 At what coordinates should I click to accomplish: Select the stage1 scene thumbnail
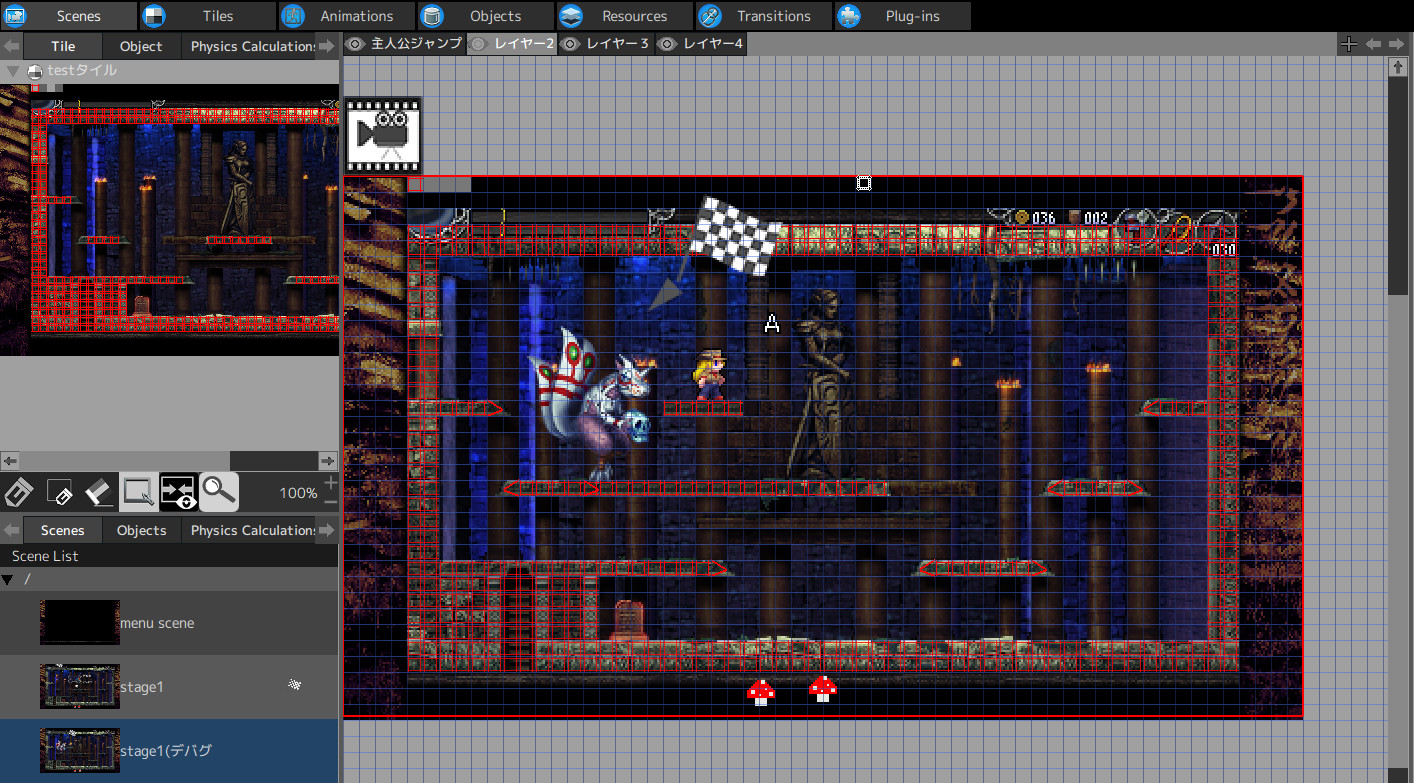click(x=79, y=686)
